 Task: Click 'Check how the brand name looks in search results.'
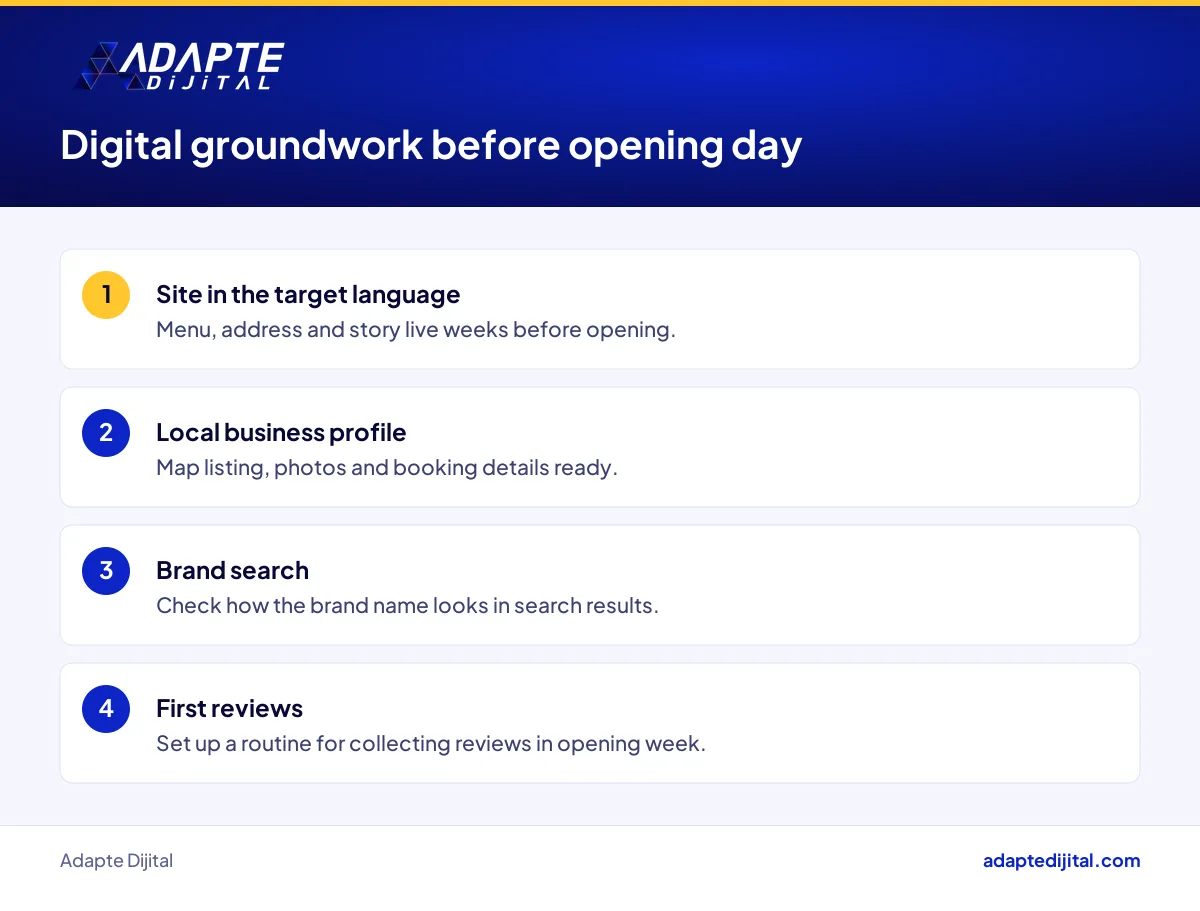coord(407,606)
